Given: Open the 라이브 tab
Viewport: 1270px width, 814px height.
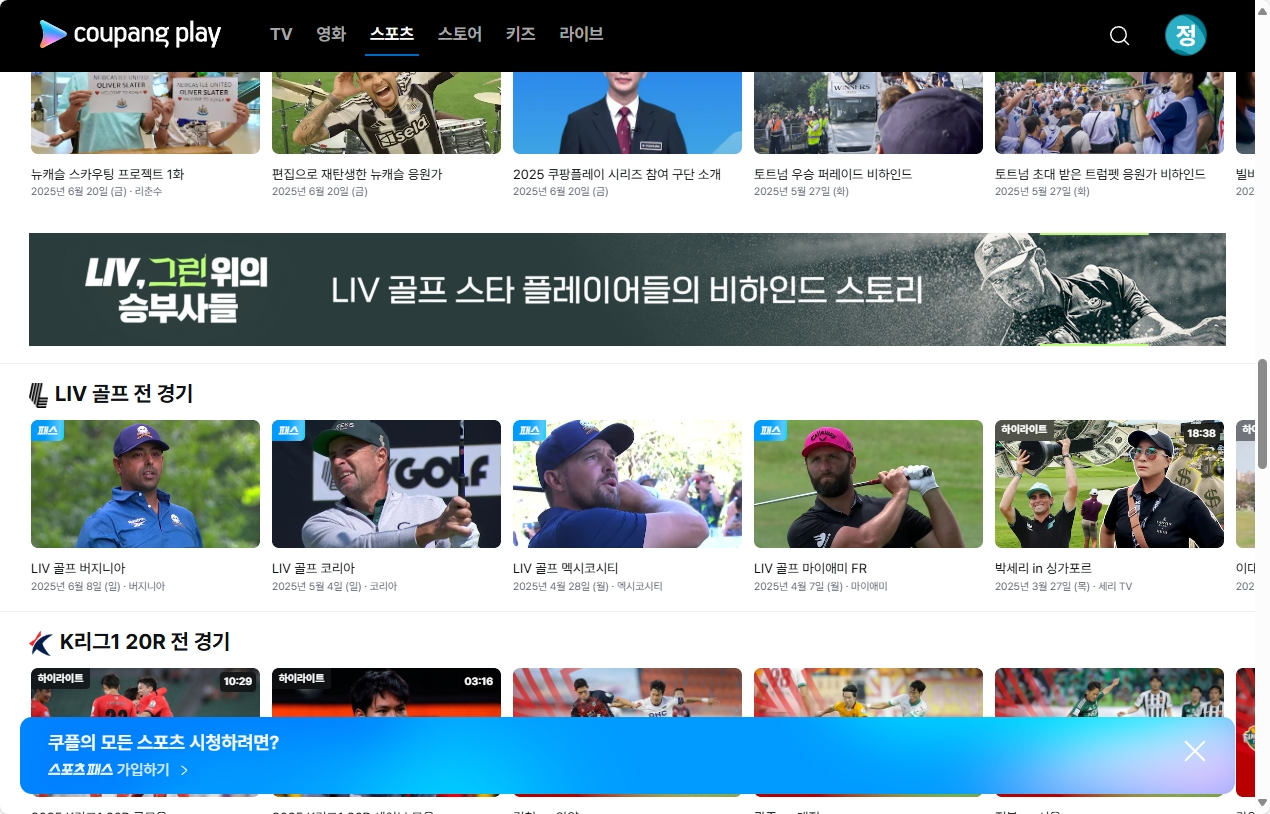Looking at the screenshot, I should pos(582,34).
